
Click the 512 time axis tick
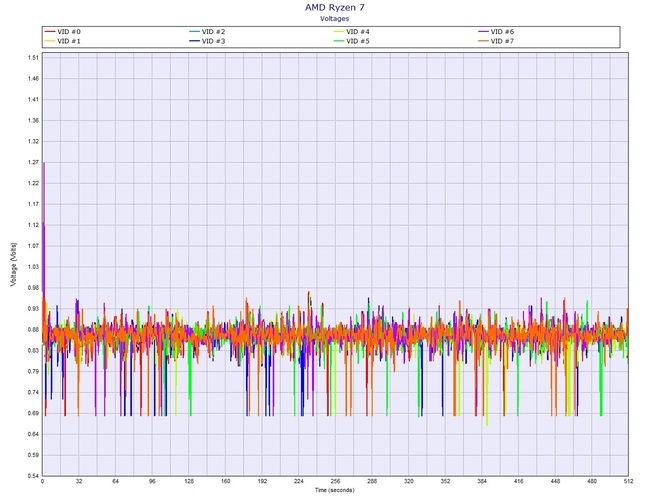pyautogui.click(x=628, y=481)
